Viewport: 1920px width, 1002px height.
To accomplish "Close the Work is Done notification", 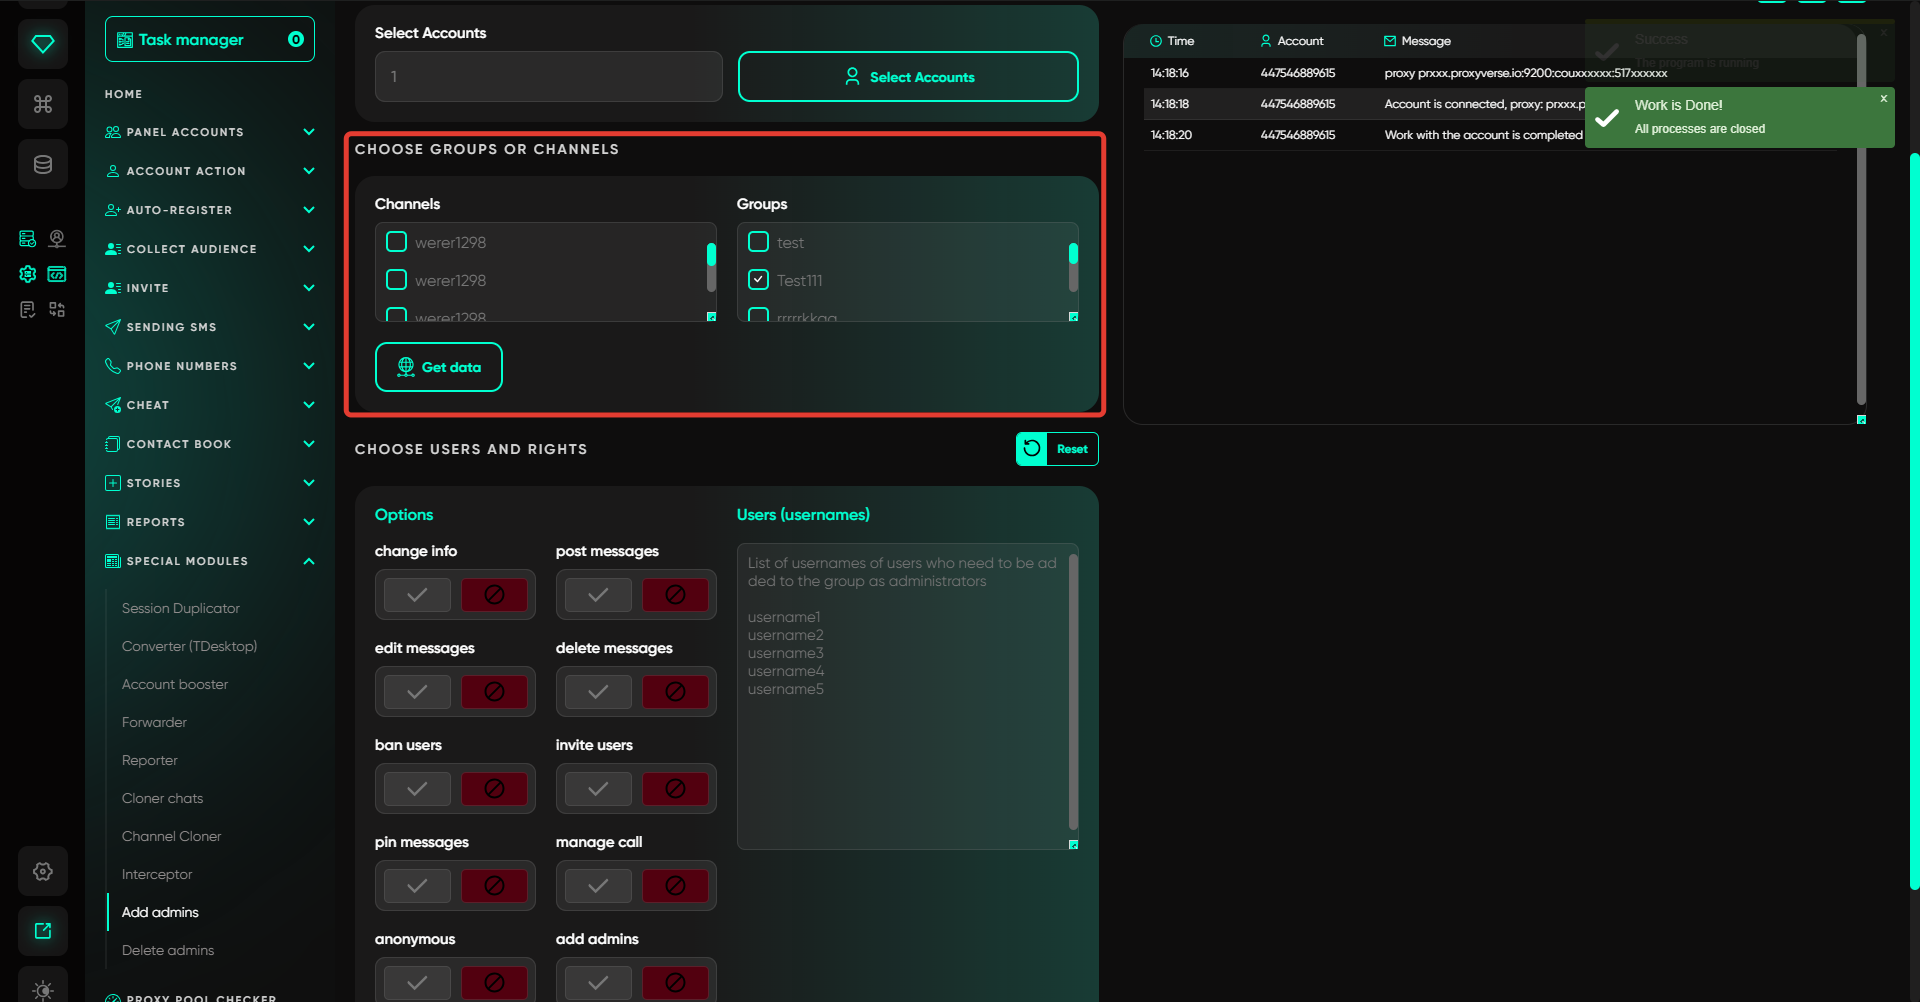I will tap(1883, 99).
